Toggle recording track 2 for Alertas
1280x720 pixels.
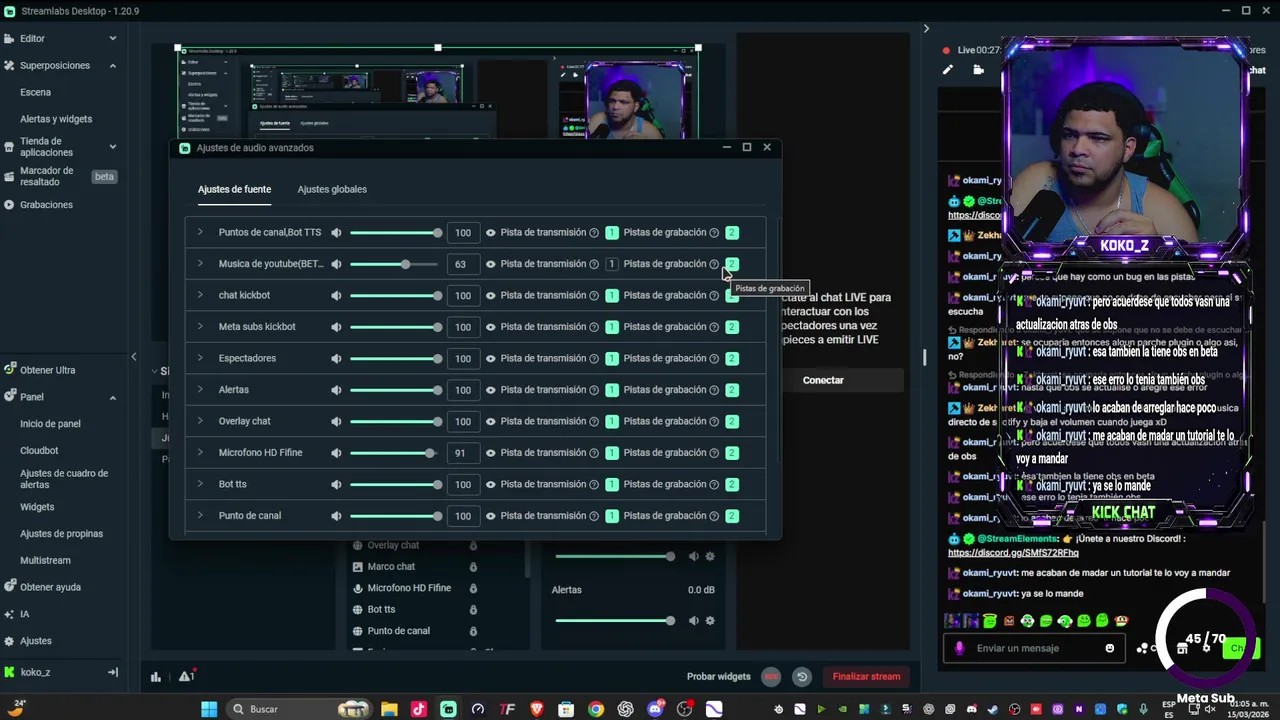click(x=732, y=390)
